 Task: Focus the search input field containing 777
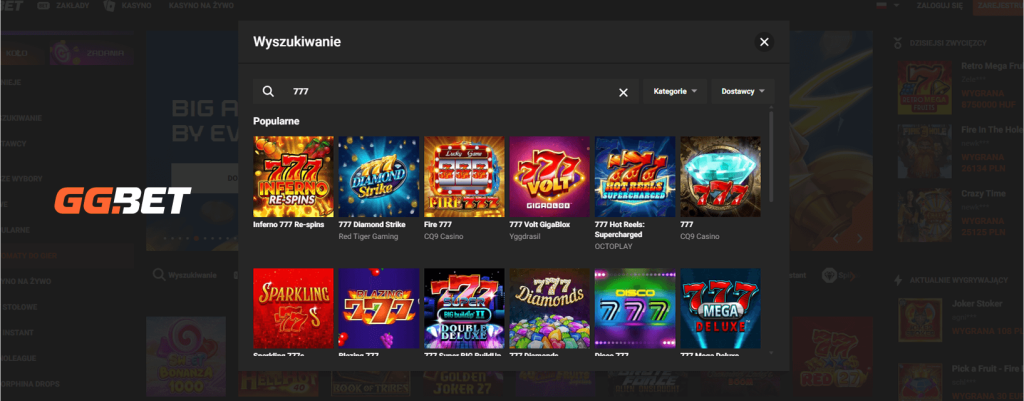445,92
